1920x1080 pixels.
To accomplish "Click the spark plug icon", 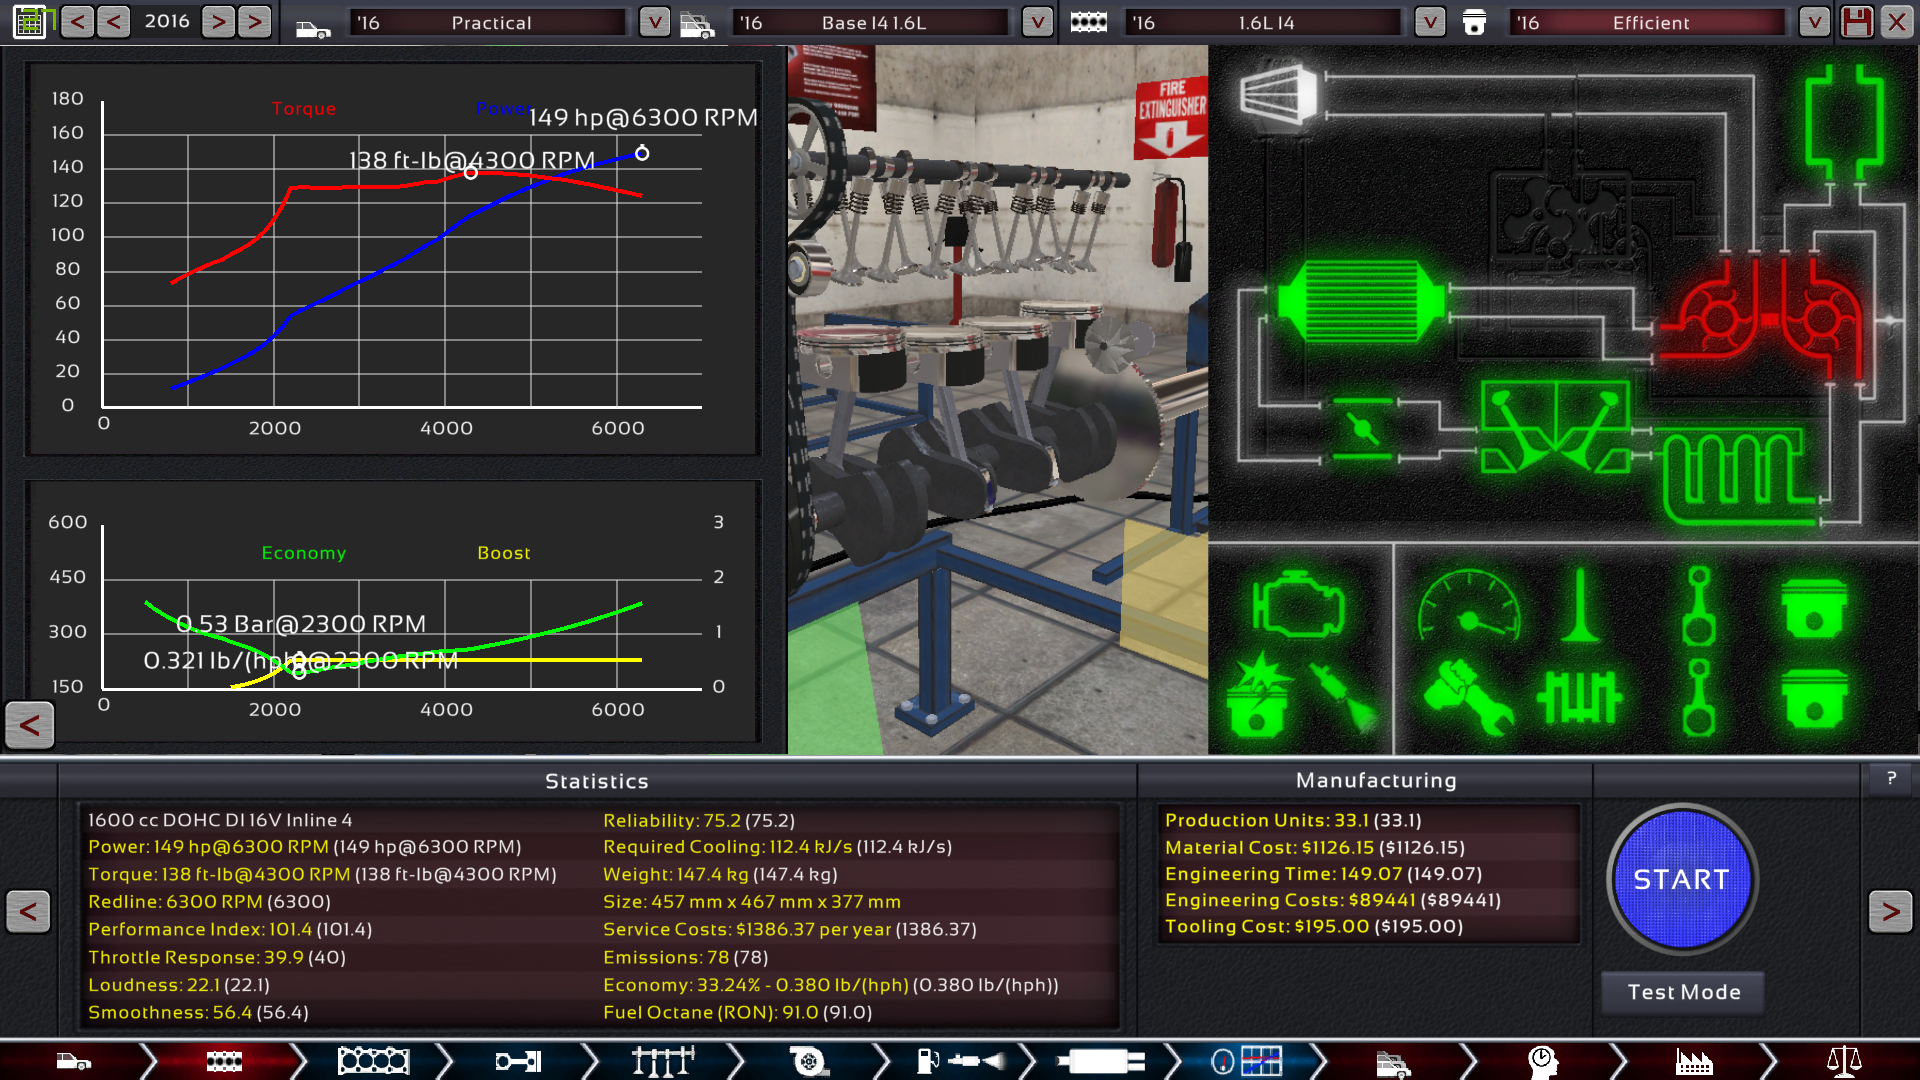I will pos(1343,697).
